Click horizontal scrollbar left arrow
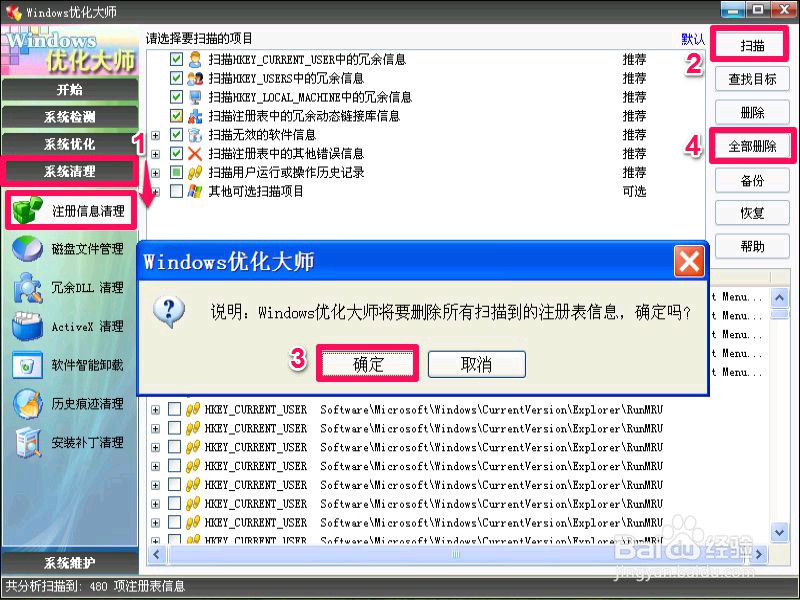This screenshot has width=800, height=600. coord(156,554)
